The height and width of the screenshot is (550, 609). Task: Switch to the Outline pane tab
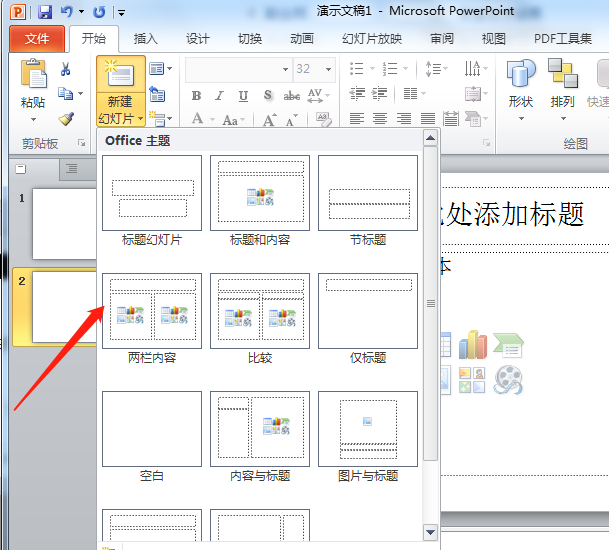[x=71, y=169]
